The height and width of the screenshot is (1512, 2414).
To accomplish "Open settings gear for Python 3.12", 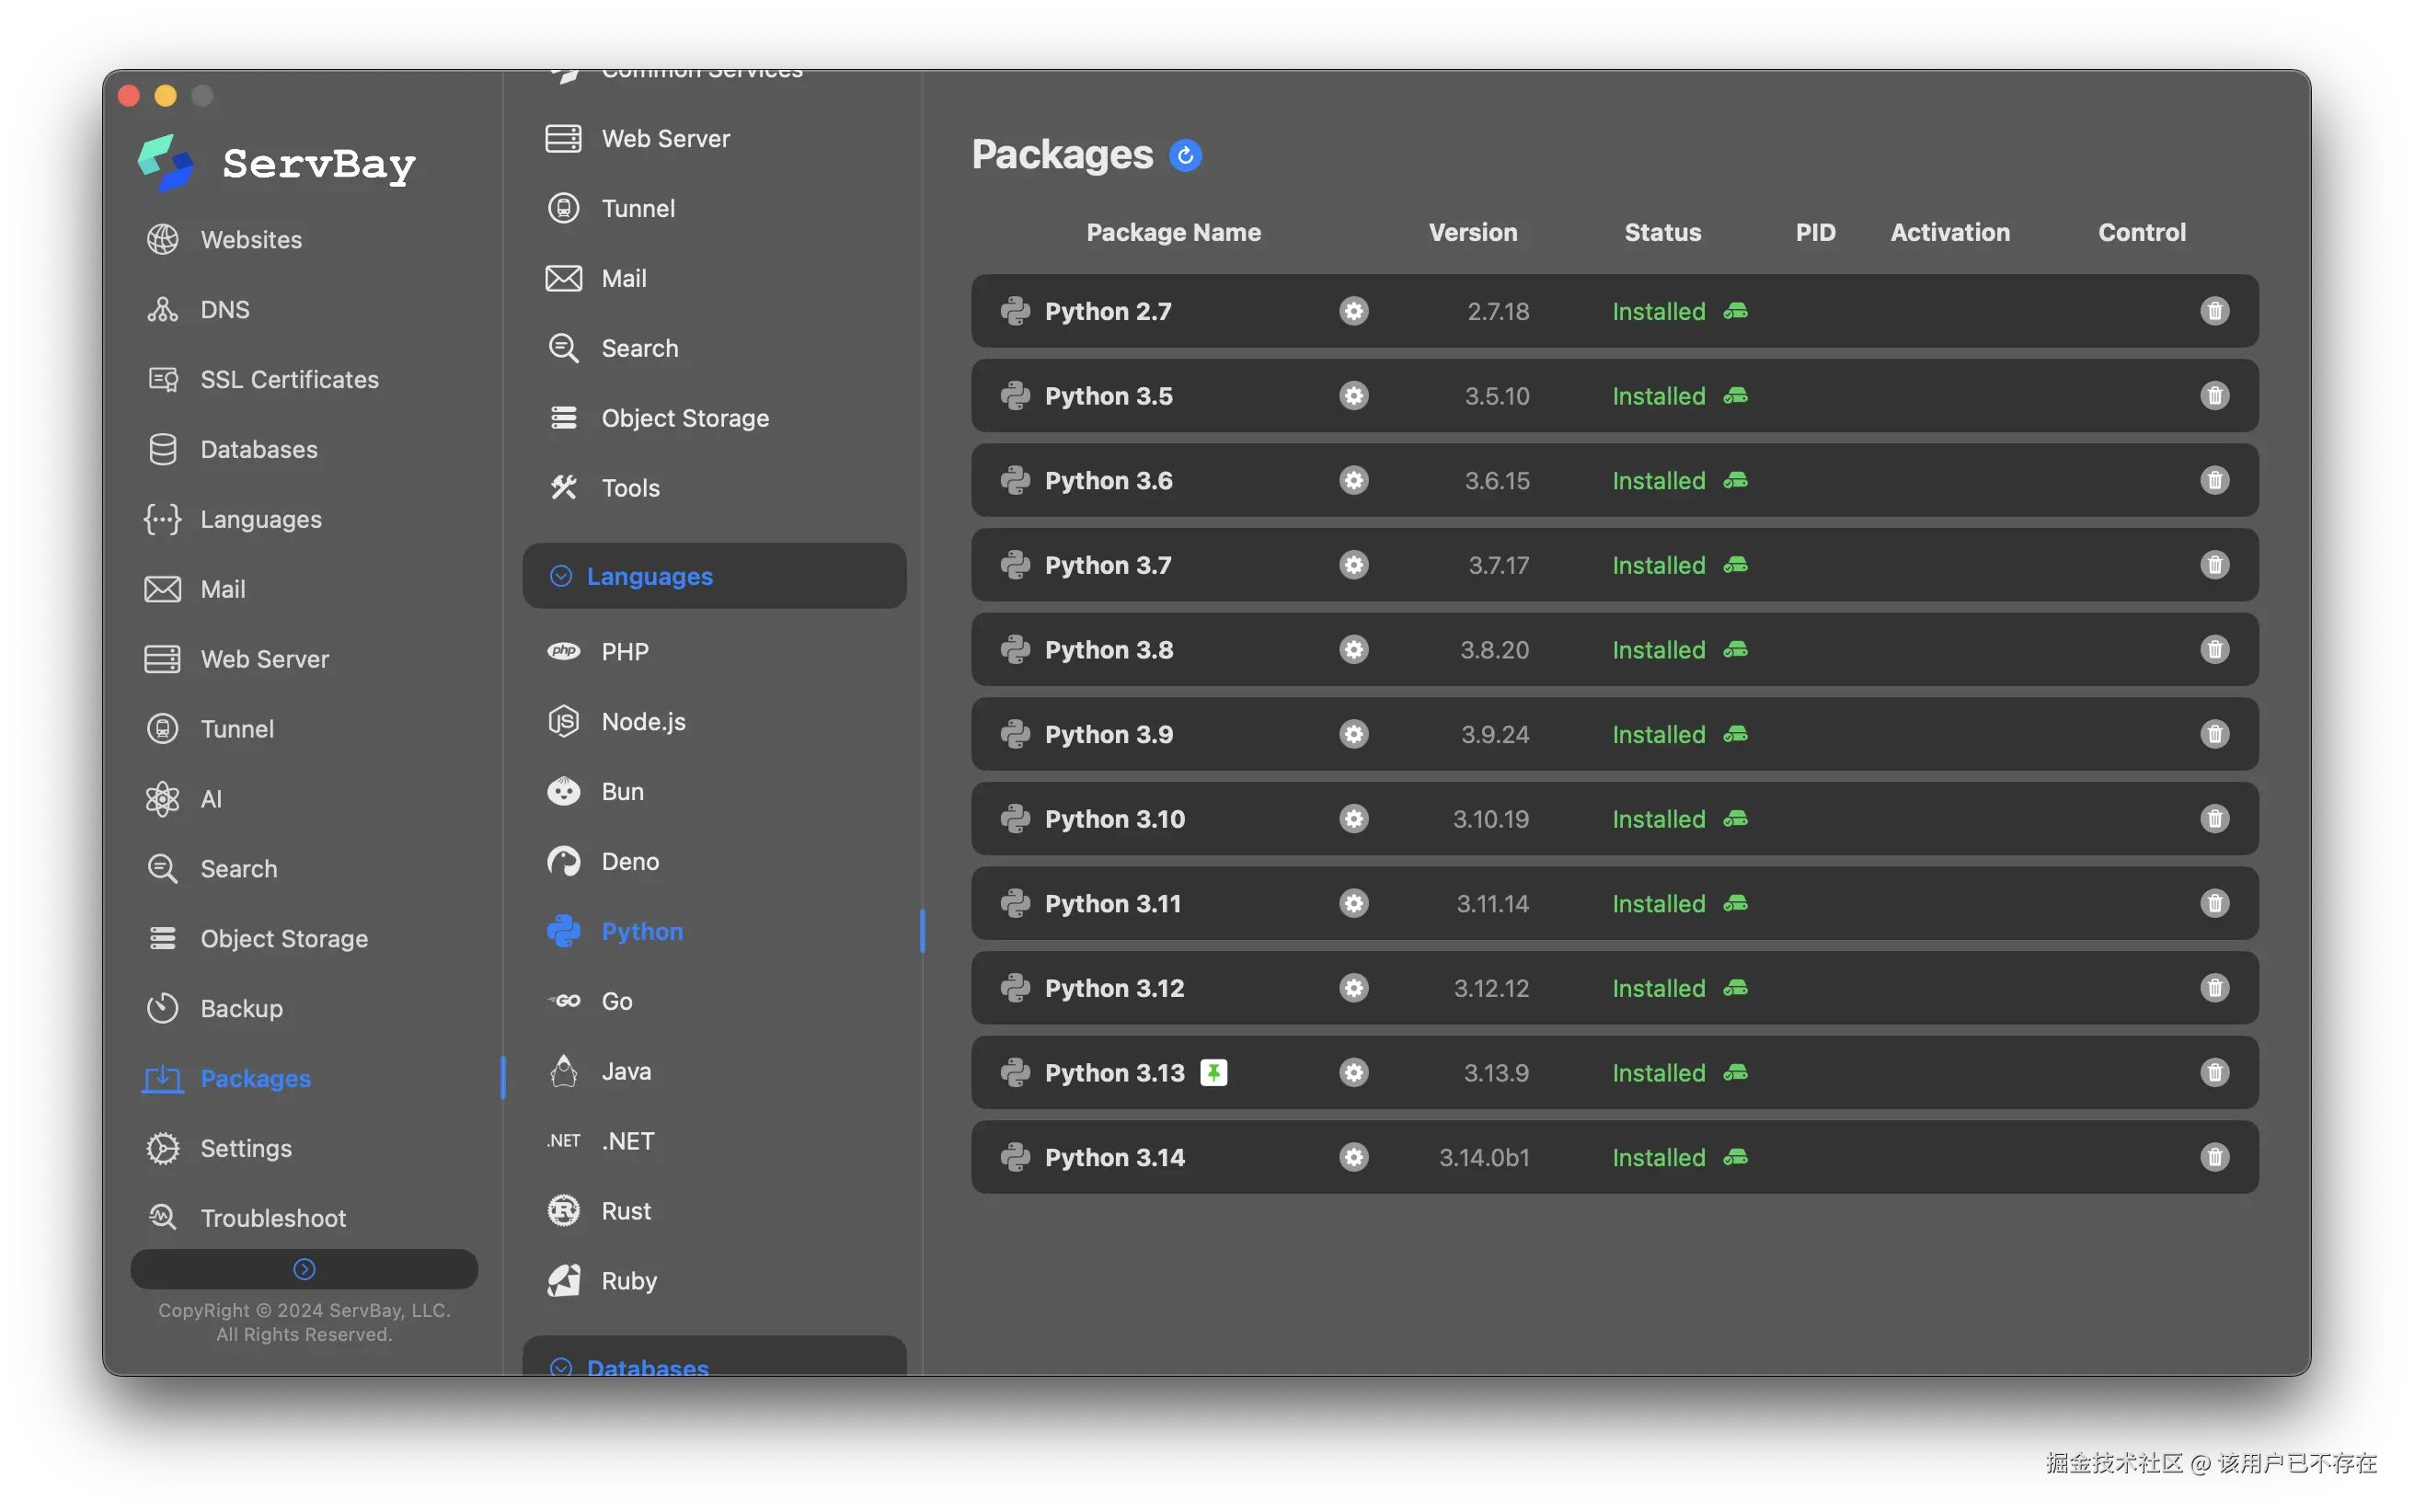I will pos(1353,988).
